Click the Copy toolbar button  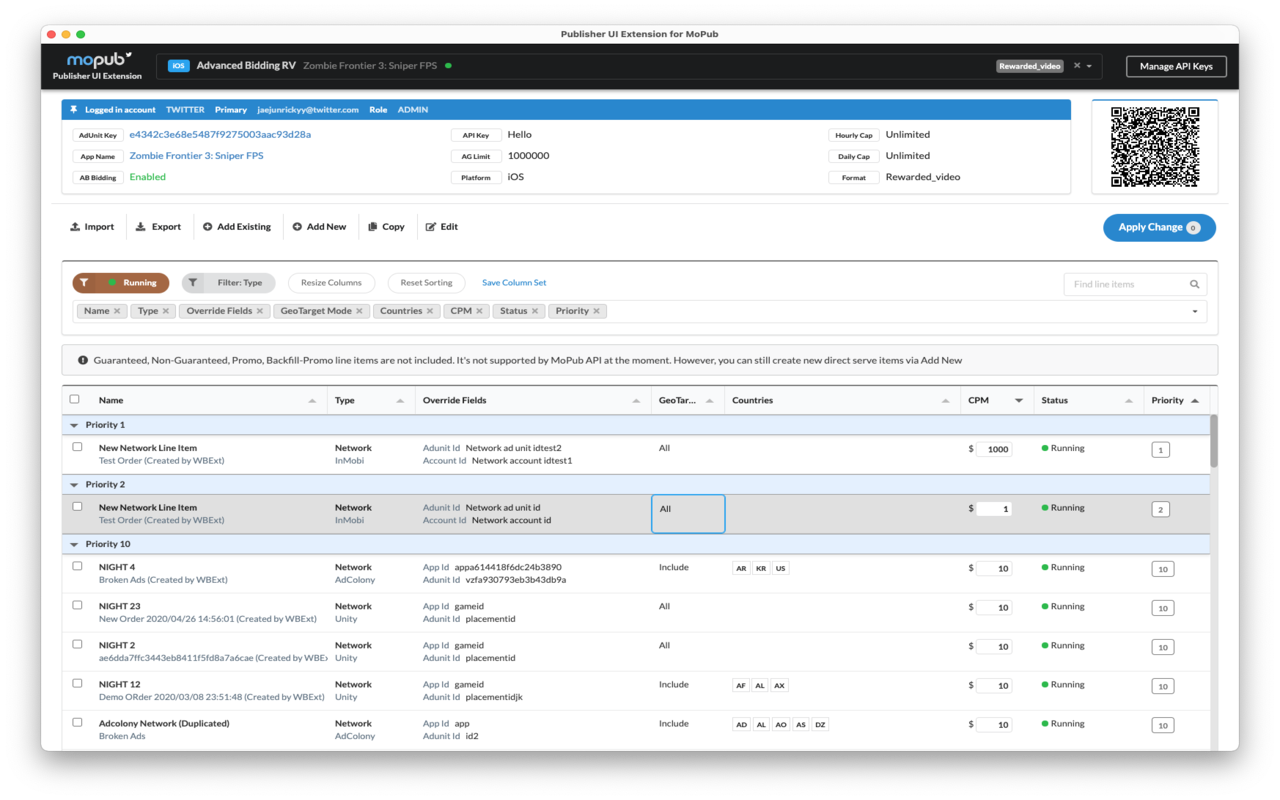[386, 227]
